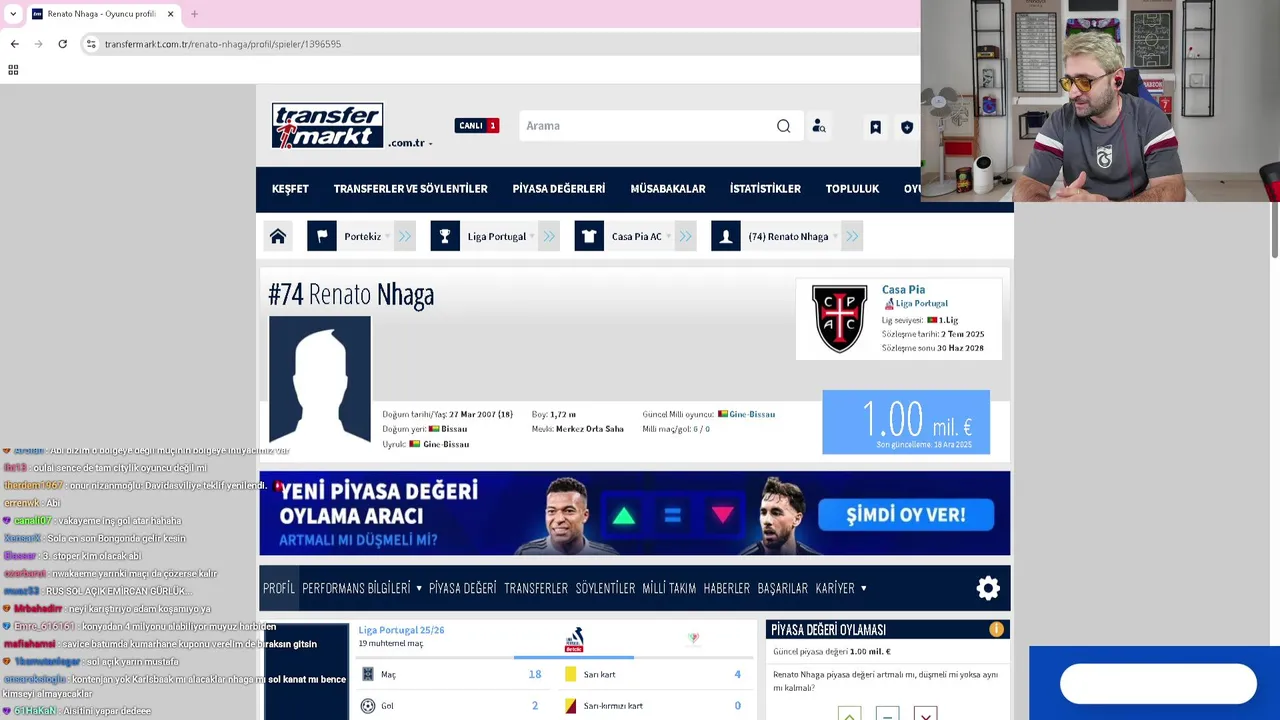The image size is (1280, 720).
Task: Select the MİLLİ TAKIM tab
Action: pos(669,589)
